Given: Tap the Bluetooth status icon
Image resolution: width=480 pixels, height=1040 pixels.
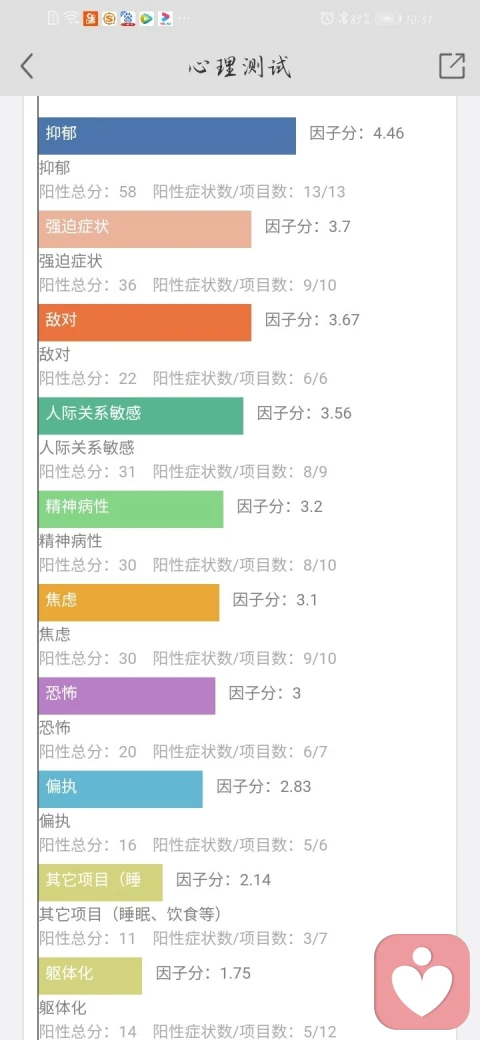Looking at the screenshot, I should tap(343, 19).
